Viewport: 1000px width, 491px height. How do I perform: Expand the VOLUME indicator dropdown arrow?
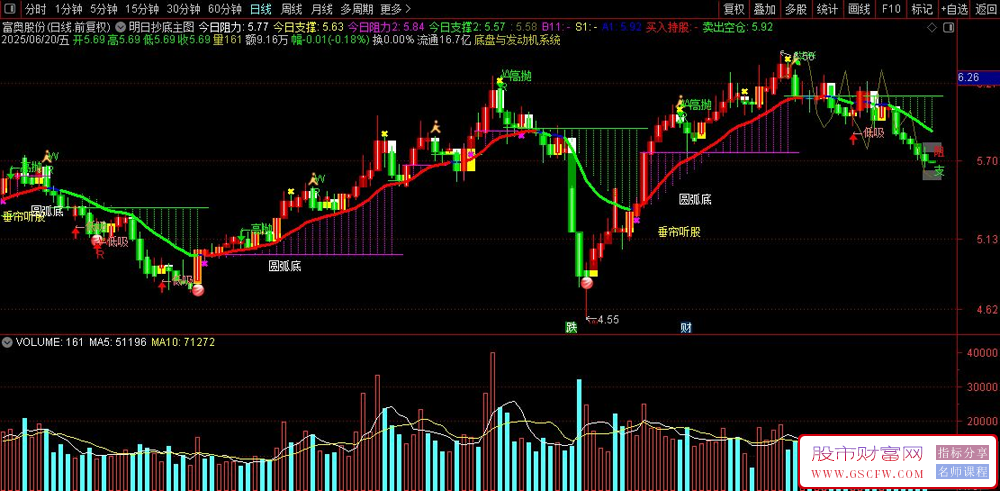tap(7, 342)
